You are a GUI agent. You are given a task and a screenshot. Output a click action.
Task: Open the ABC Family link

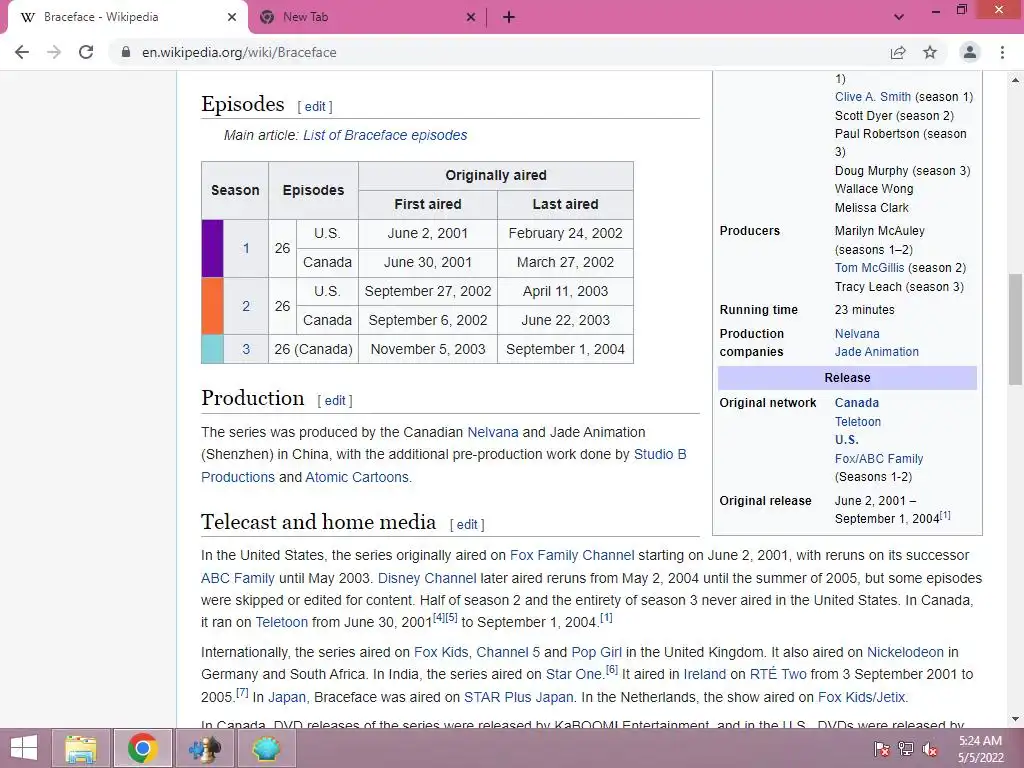click(238, 578)
